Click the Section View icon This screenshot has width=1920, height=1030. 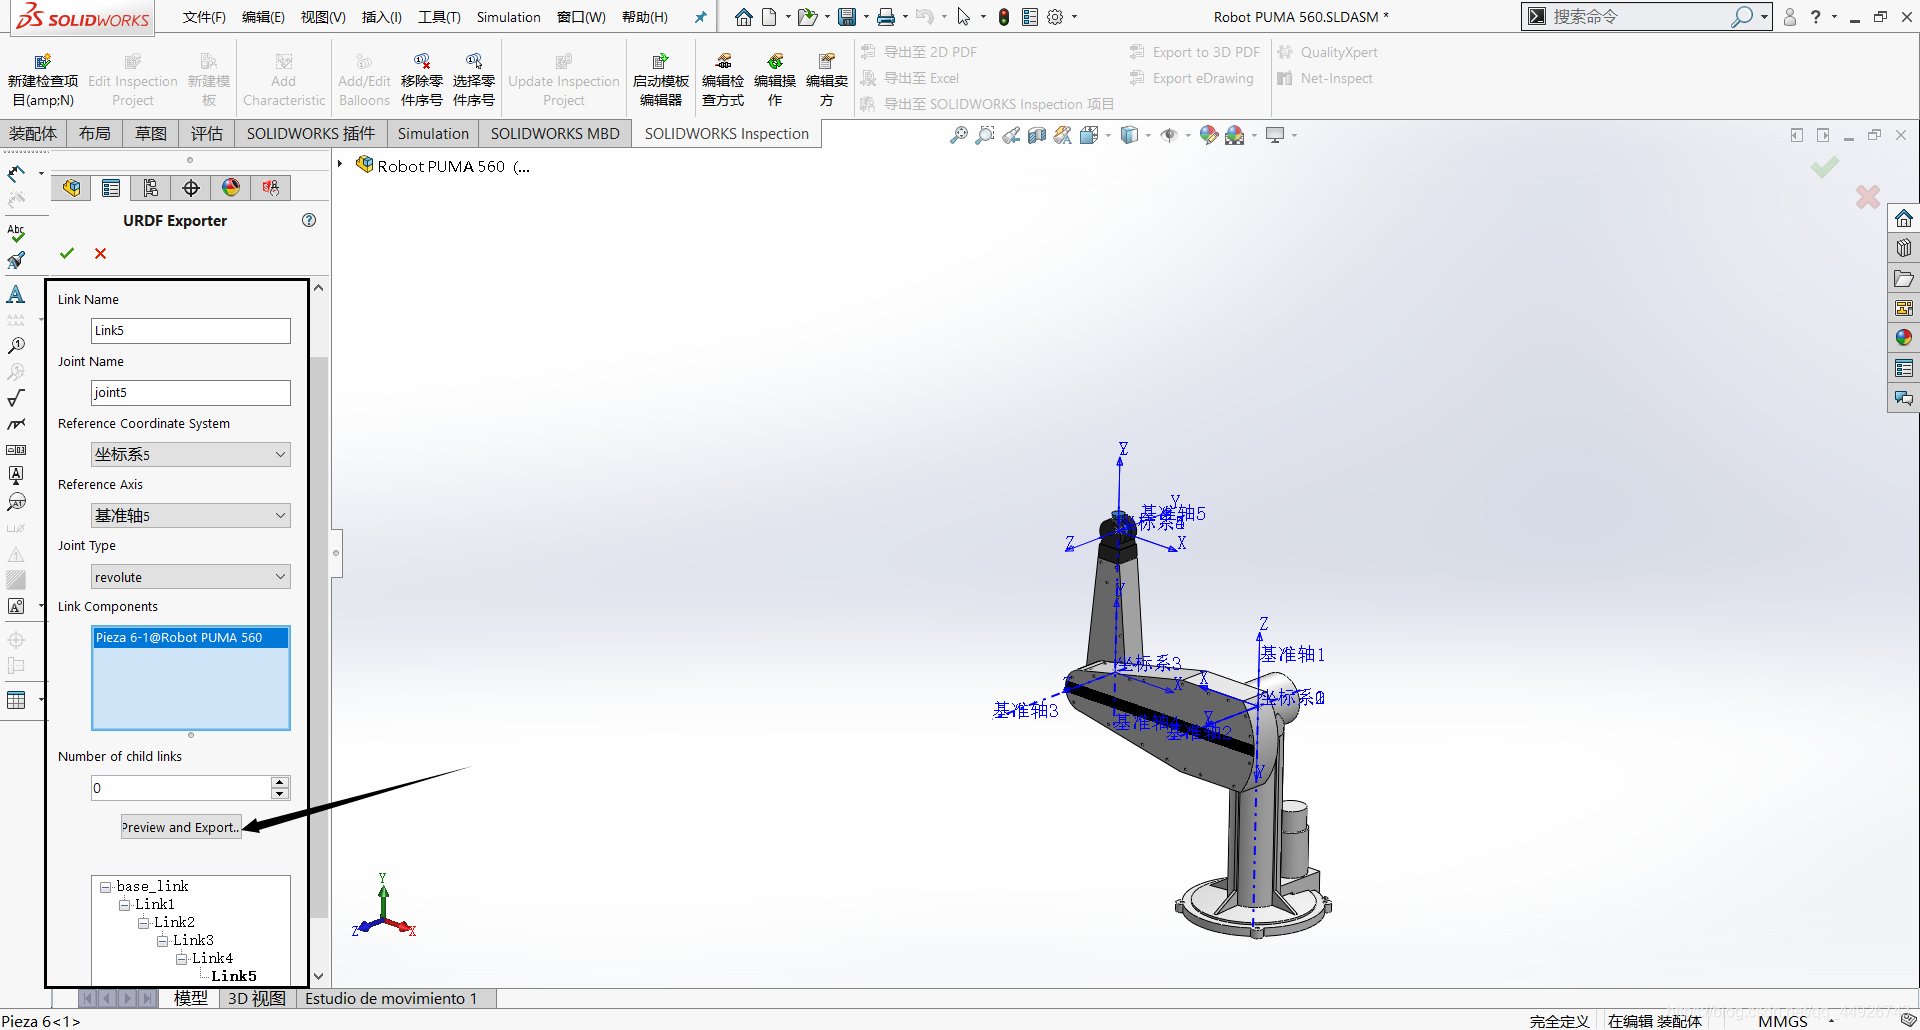[1037, 135]
